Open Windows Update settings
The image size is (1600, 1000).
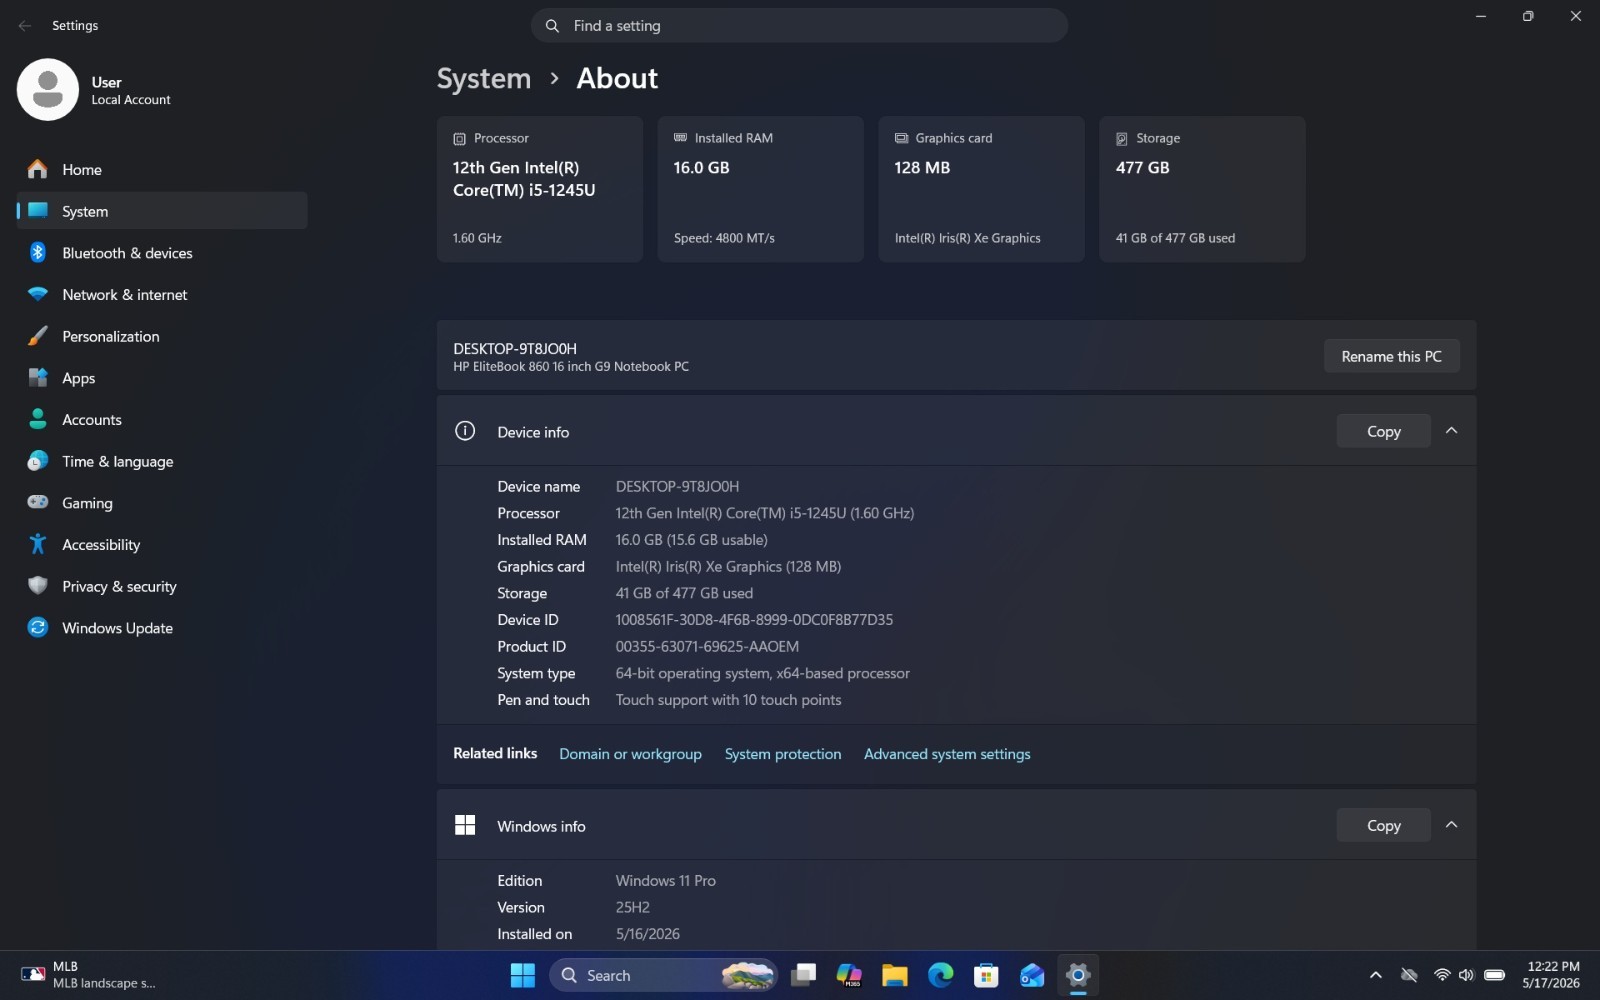coord(162,628)
